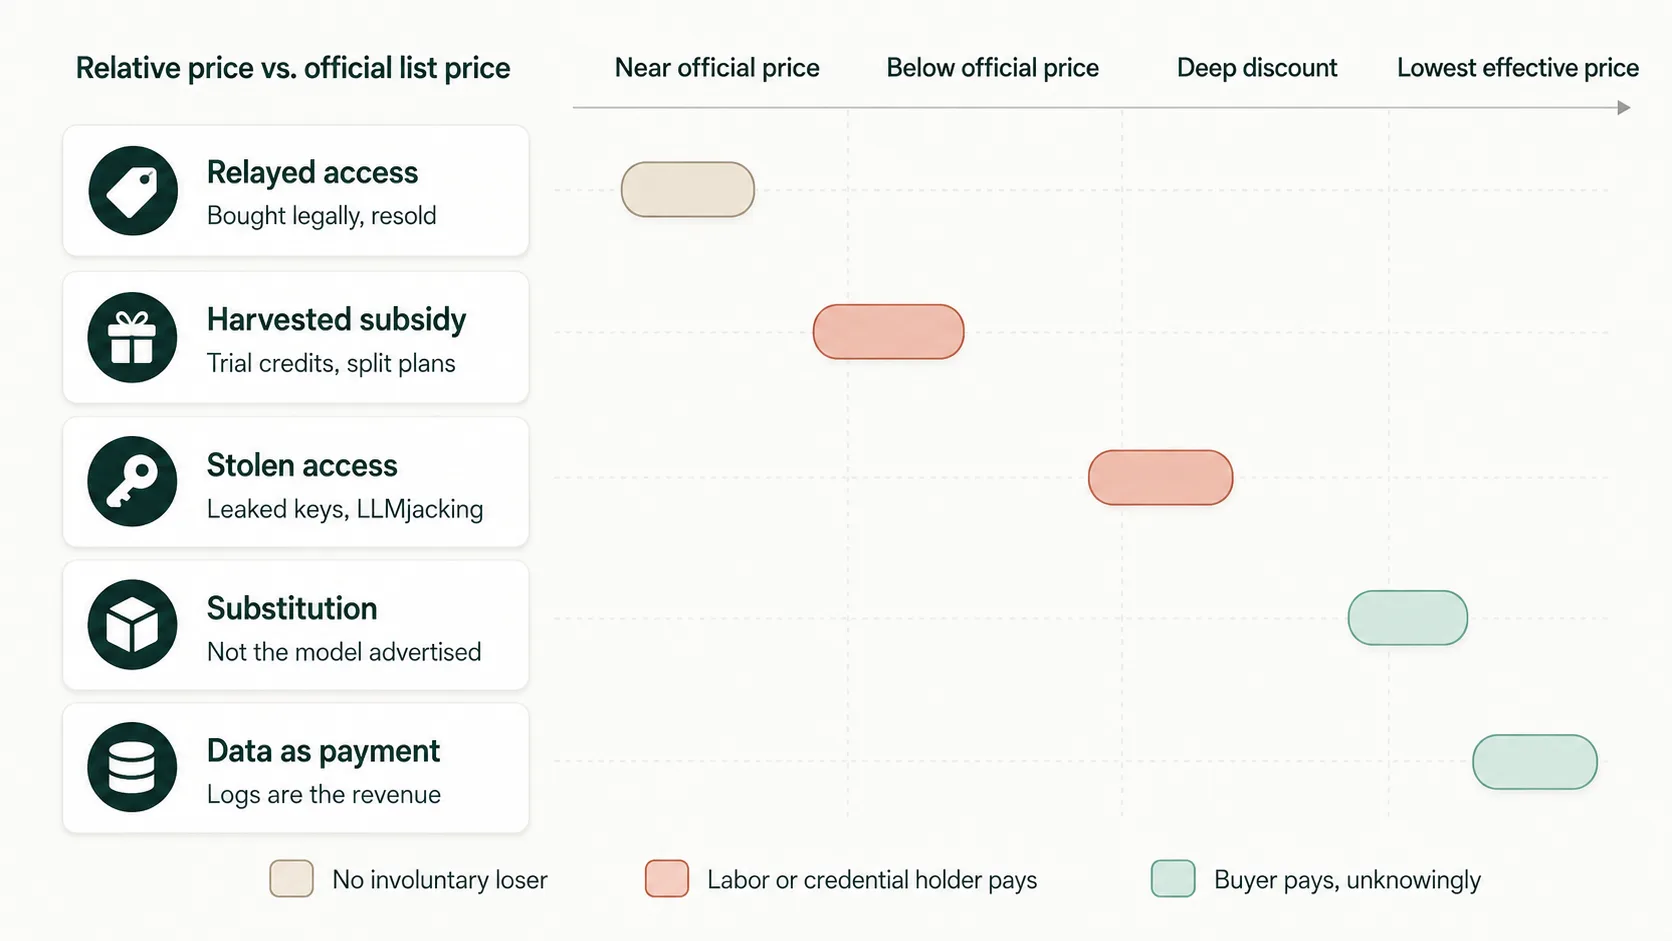Viewport: 1672px width, 941px height.
Task: Click the red pill in Harvested subsidy row
Action: [889, 332]
